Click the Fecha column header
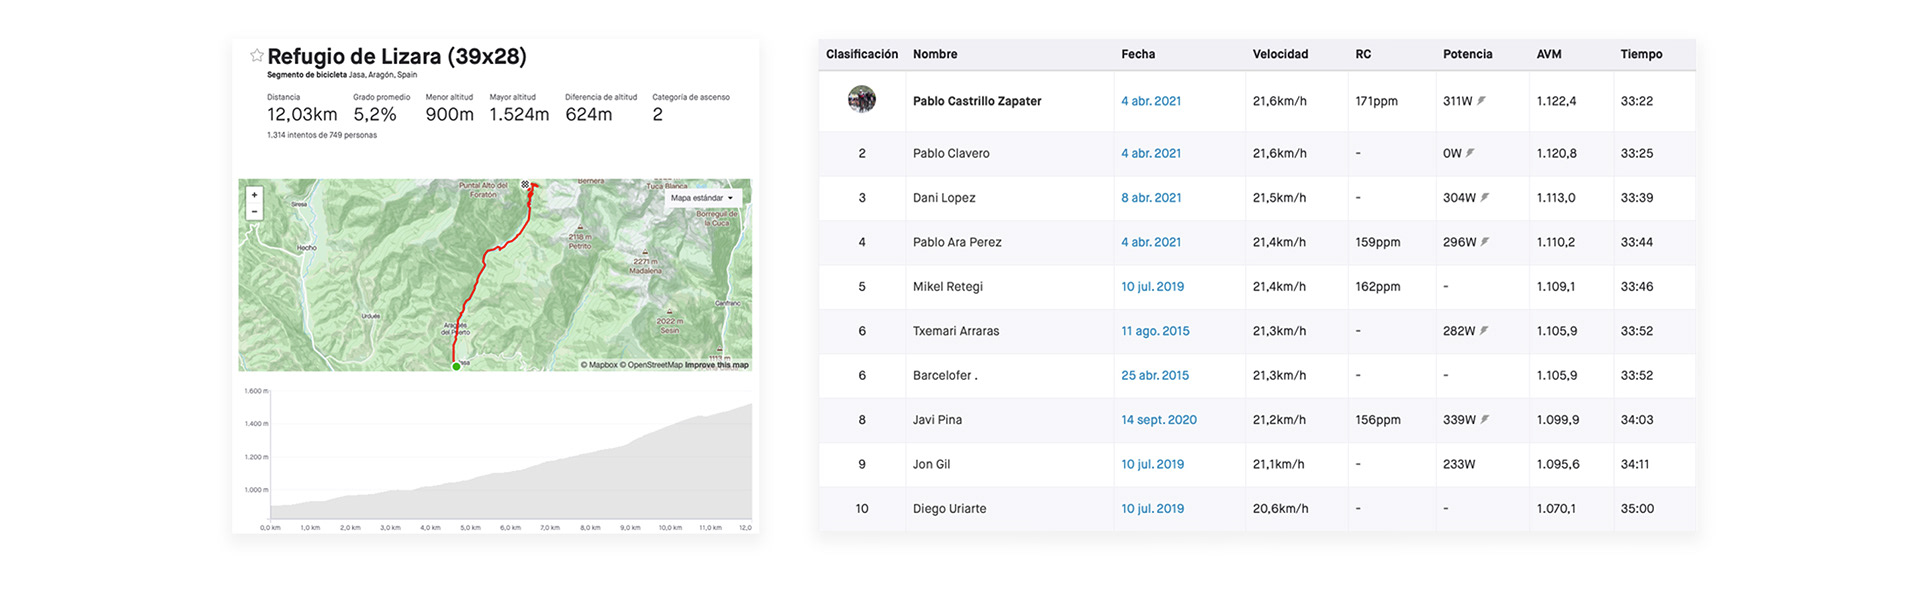 coord(1138,54)
